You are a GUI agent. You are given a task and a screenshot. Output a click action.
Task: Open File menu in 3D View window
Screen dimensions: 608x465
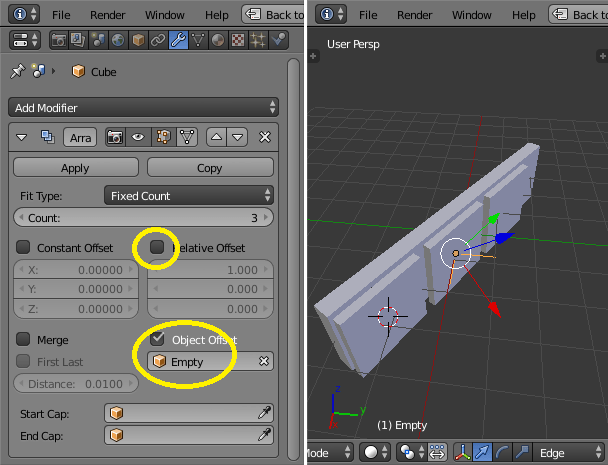pyautogui.click(x=368, y=15)
